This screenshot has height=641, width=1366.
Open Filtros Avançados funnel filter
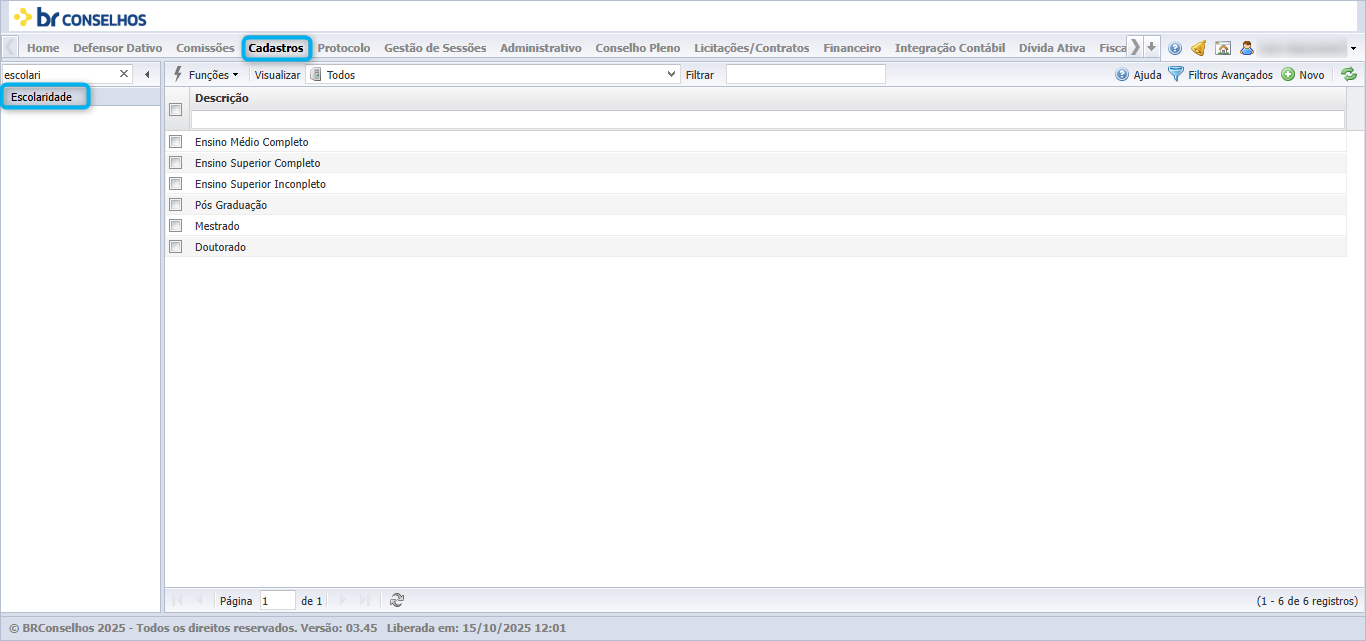coord(1220,74)
